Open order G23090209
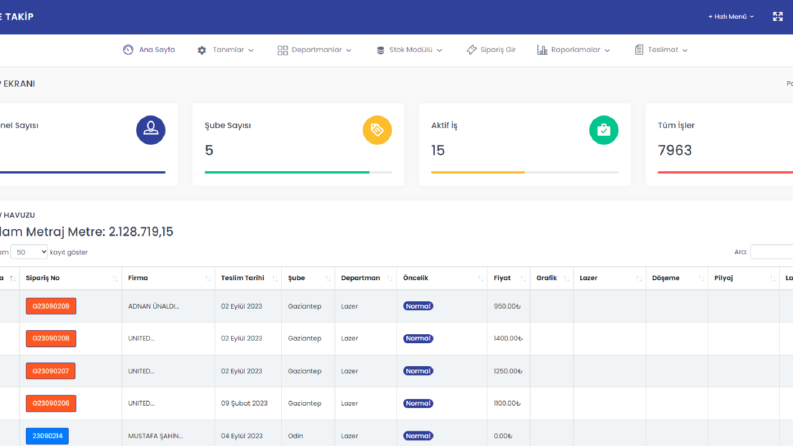 pyautogui.click(x=51, y=306)
